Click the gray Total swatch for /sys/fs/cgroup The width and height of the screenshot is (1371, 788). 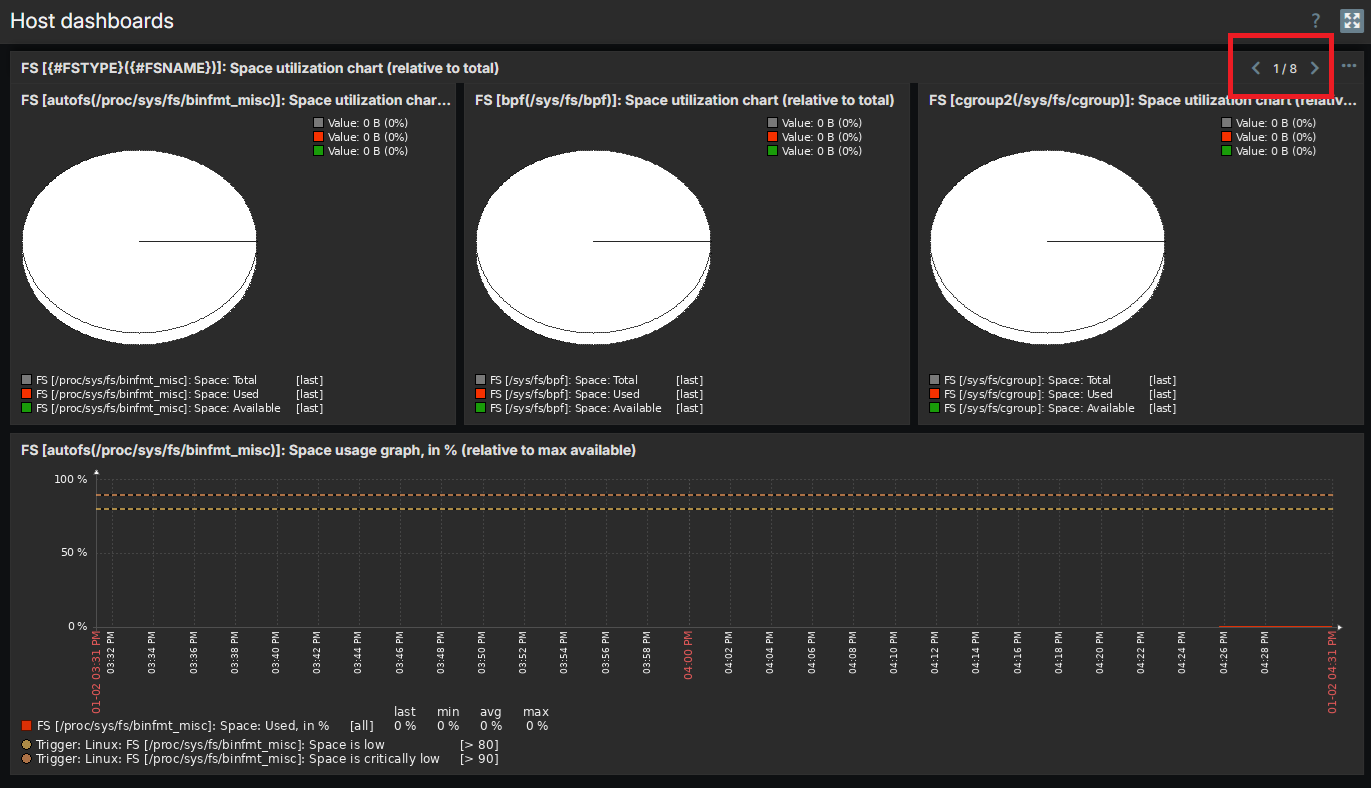[935, 380]
